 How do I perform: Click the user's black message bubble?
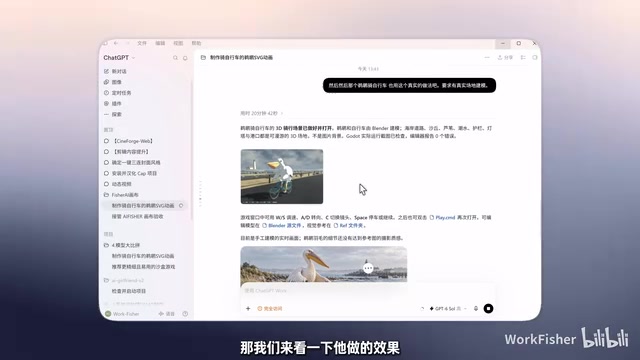(x=409, y=85)
